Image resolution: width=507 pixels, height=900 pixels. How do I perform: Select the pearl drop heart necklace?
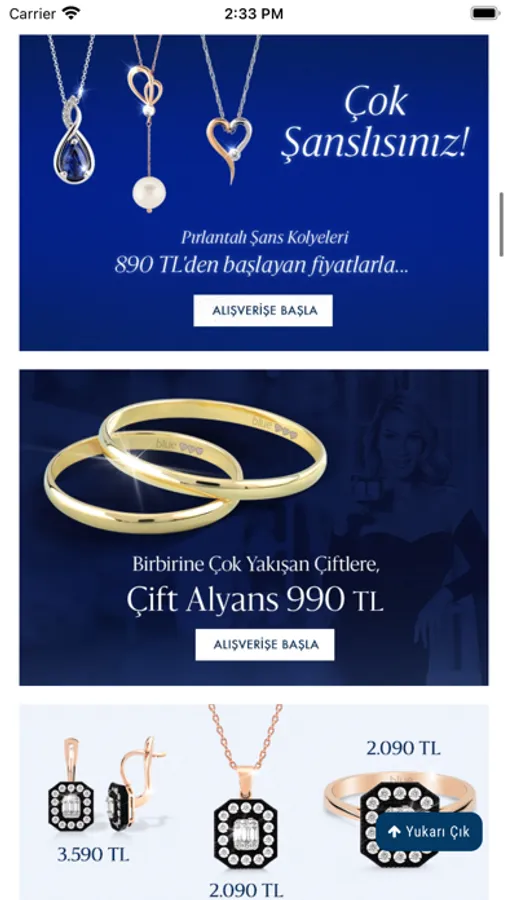(148, 123)
